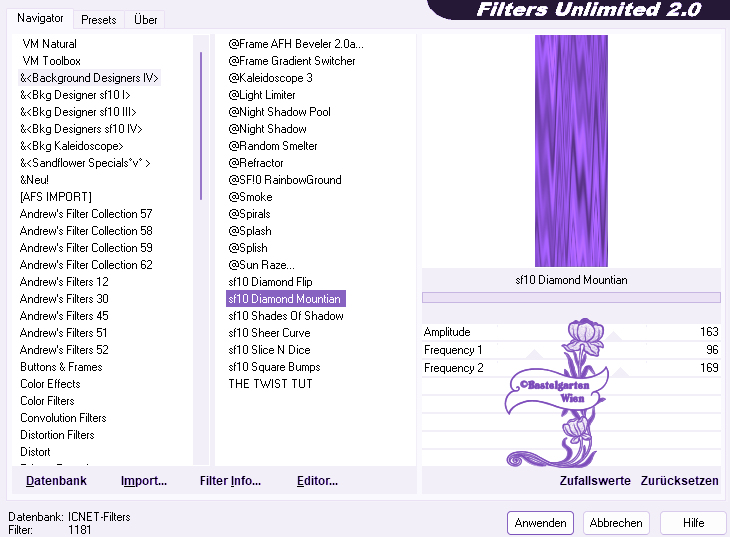Choose Distortion Filters category
Image resolution: width=730 pixels, height=537 pixels.
click(x=57, y=435)
